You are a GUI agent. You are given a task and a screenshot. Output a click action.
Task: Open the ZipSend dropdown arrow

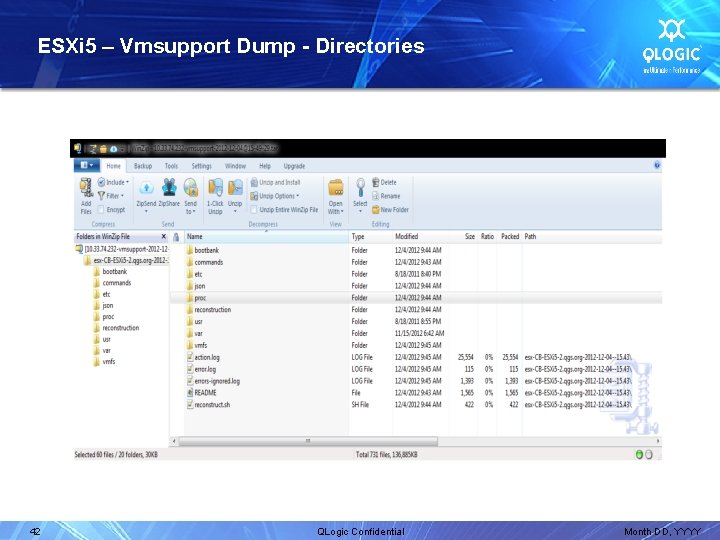[x=146, y=212]
